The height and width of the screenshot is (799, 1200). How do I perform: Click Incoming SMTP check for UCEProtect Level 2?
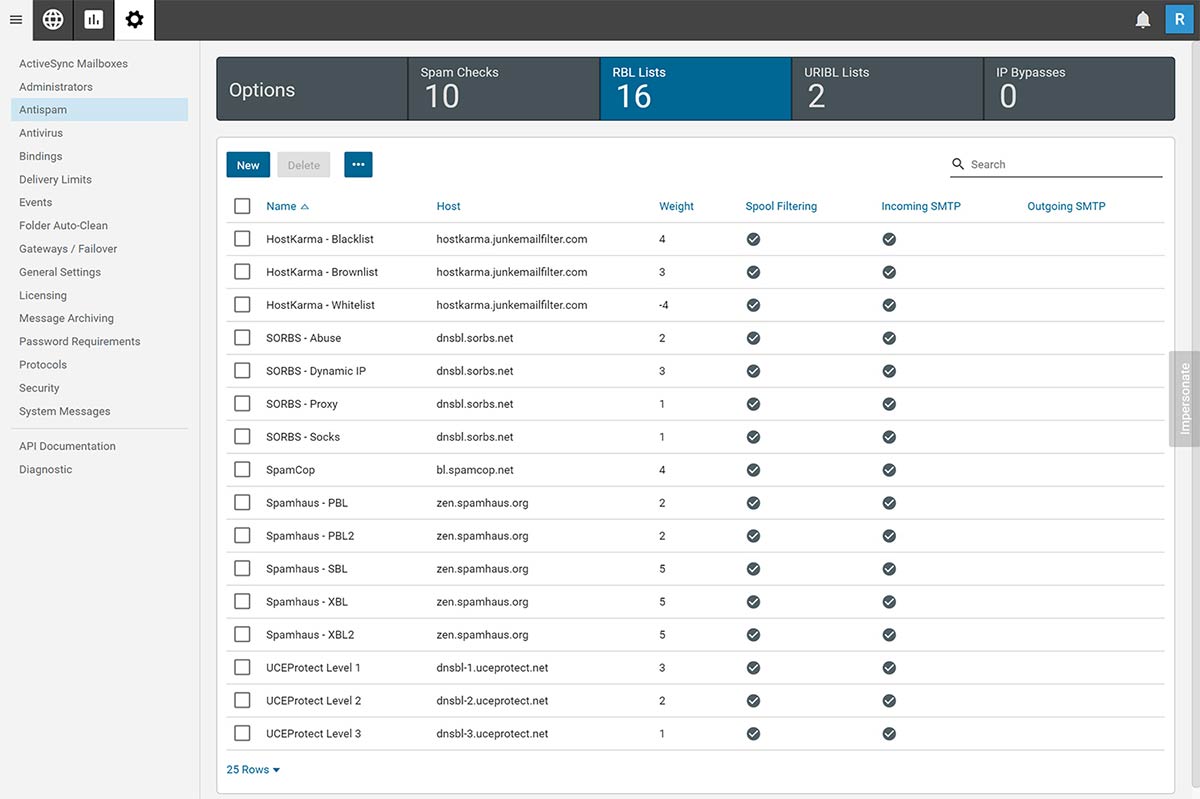(889, 701)
